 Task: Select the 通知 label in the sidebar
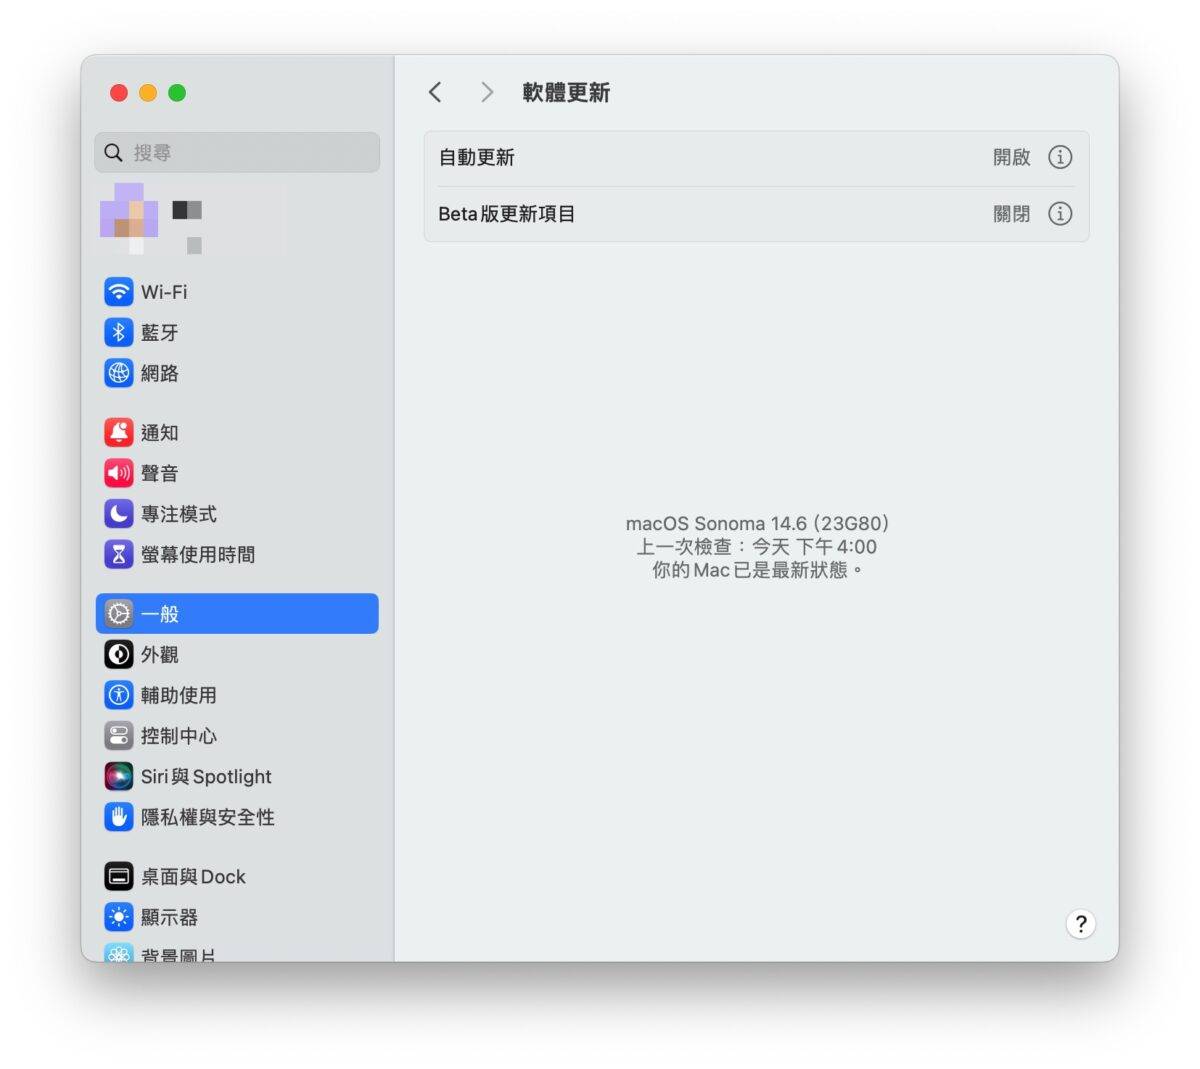[x=160, y=433]
